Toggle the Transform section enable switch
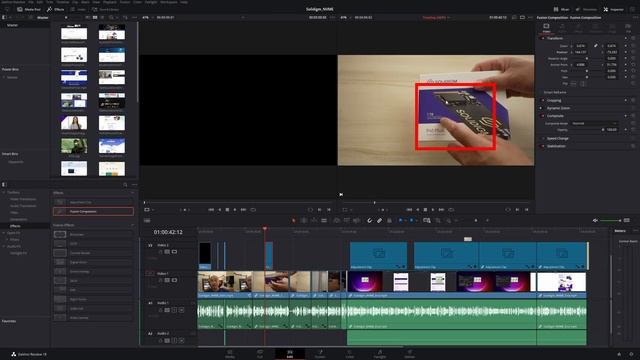The image size is (640, 360). click(x=543, y=38)
